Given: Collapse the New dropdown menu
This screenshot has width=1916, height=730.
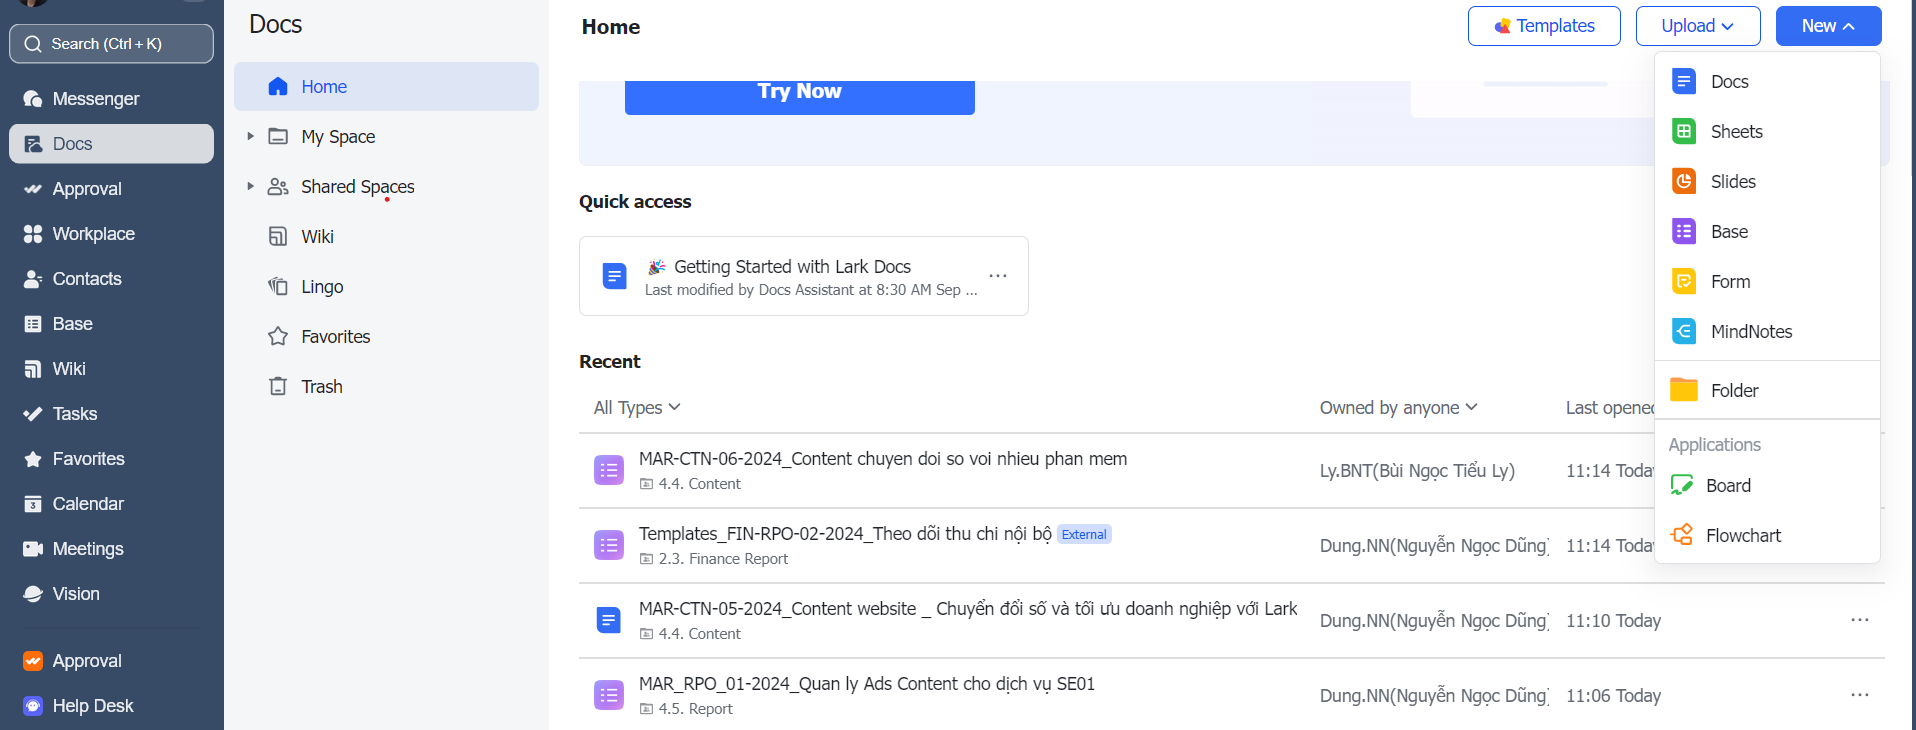Looking at the screenshot, I should pos(1828,26).
